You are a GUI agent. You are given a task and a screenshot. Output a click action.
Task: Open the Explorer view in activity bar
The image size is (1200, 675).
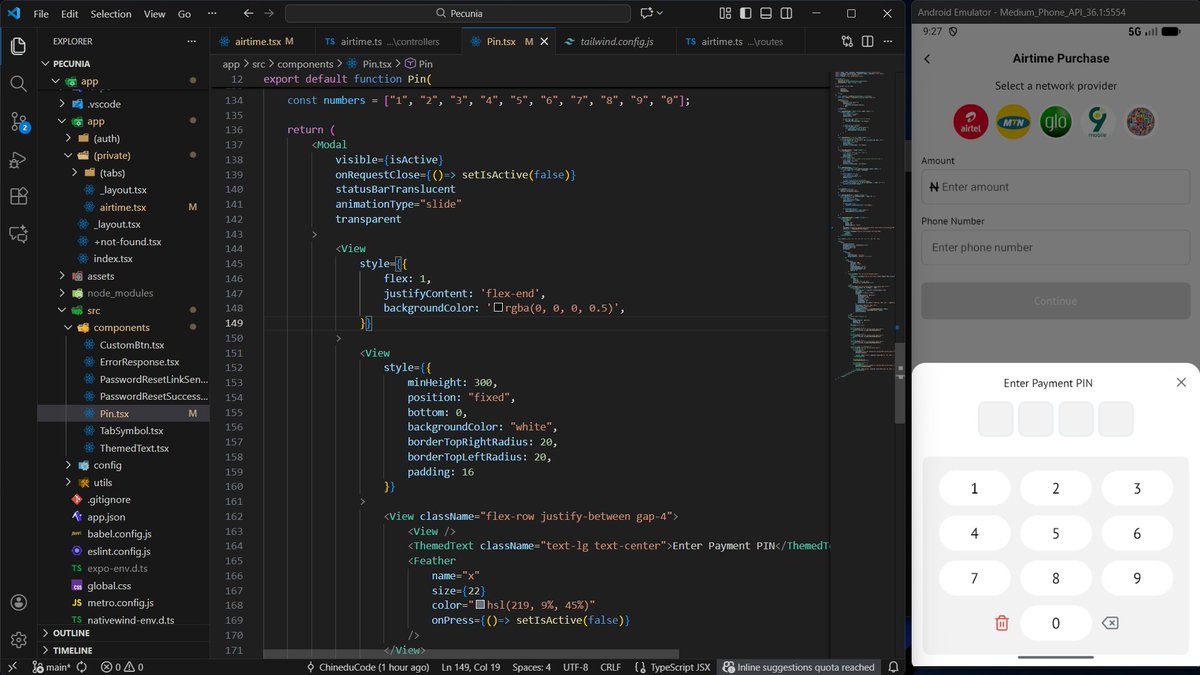[18, 46]
